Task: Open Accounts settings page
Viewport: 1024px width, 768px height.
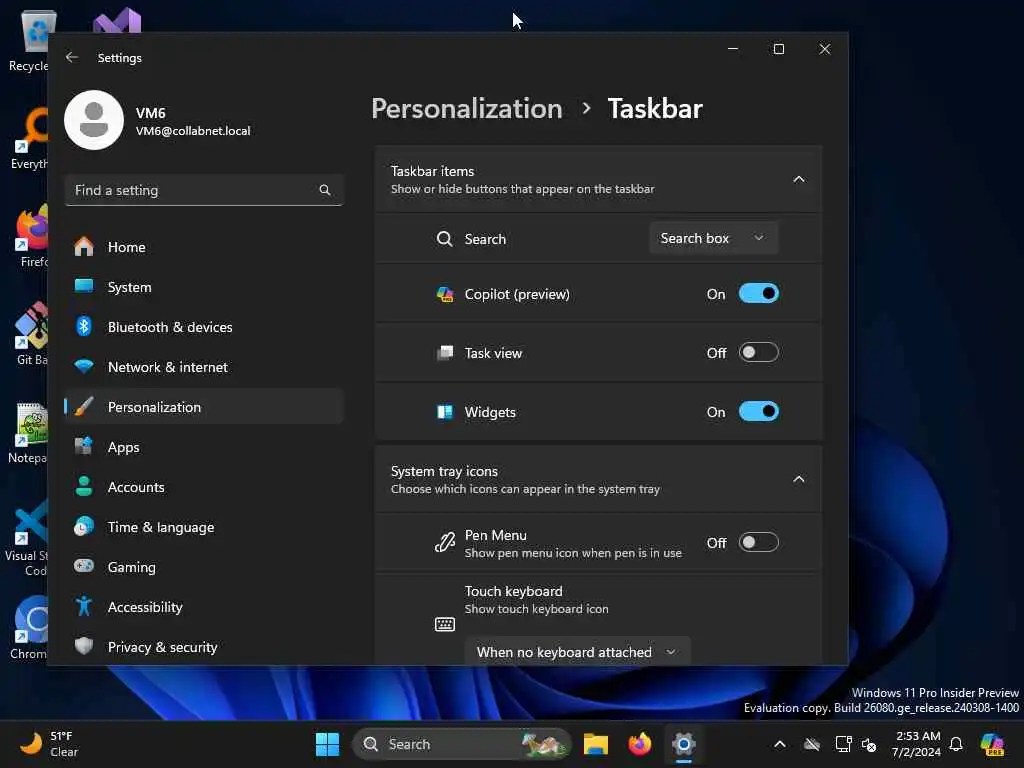Action: click(204, 487)
